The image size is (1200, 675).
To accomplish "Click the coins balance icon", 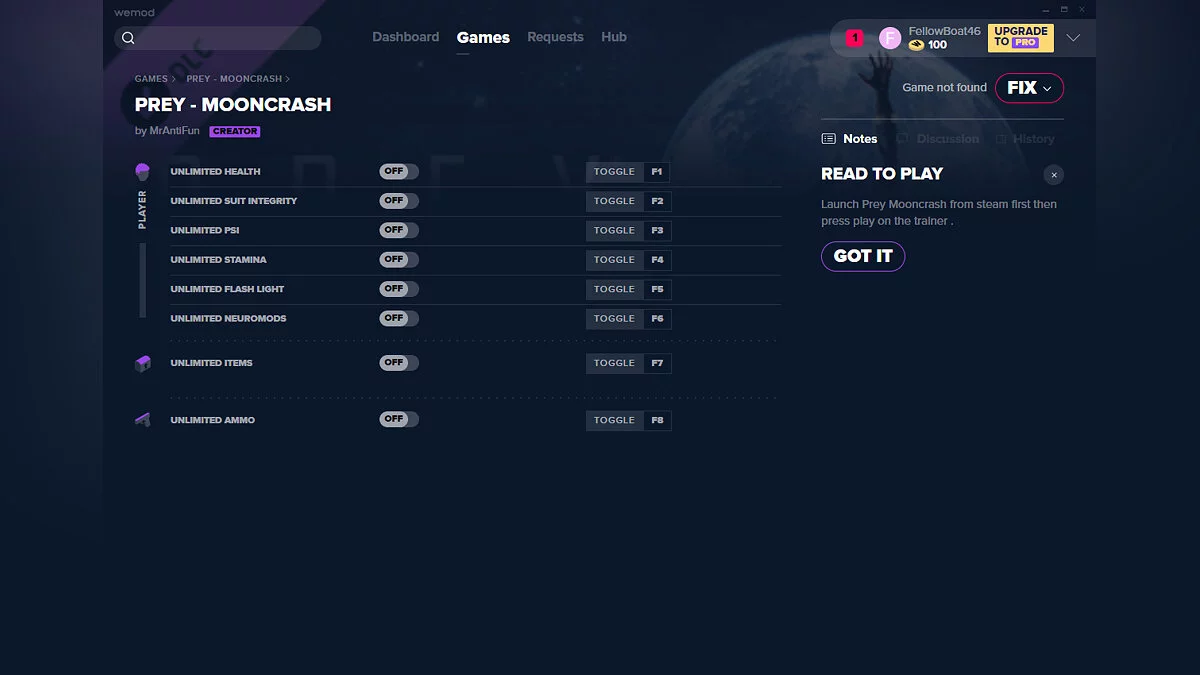I will (x=916, y=45).
